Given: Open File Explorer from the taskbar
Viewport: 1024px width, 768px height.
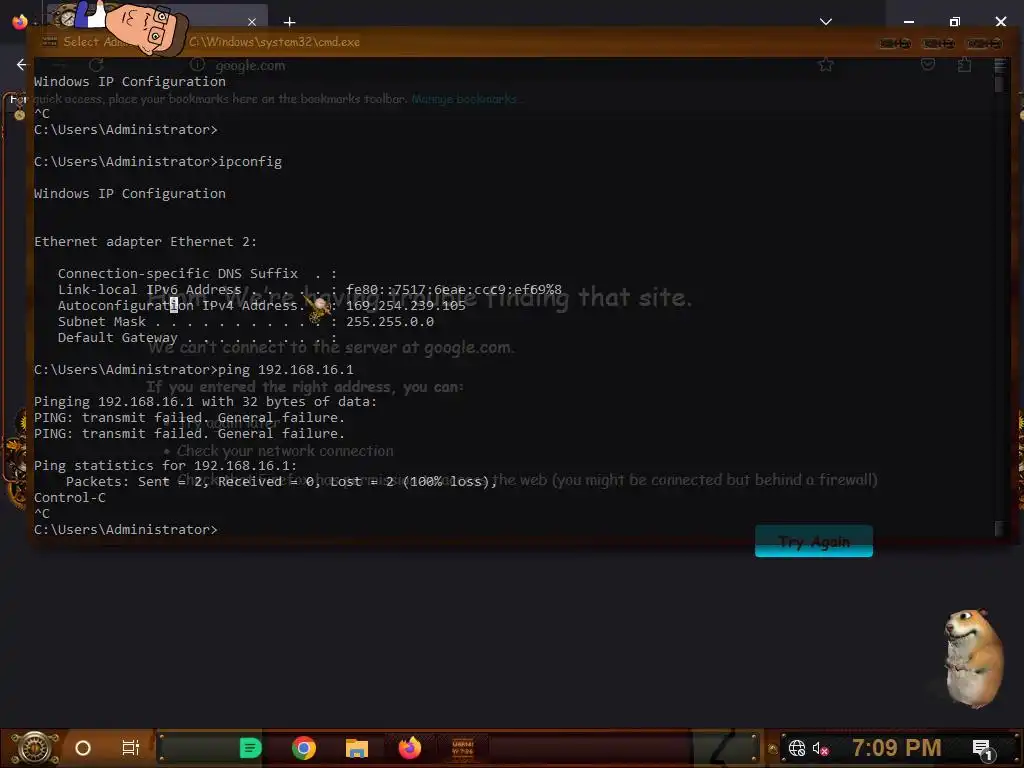Looking at the screenshot, I should coord(357,748).
